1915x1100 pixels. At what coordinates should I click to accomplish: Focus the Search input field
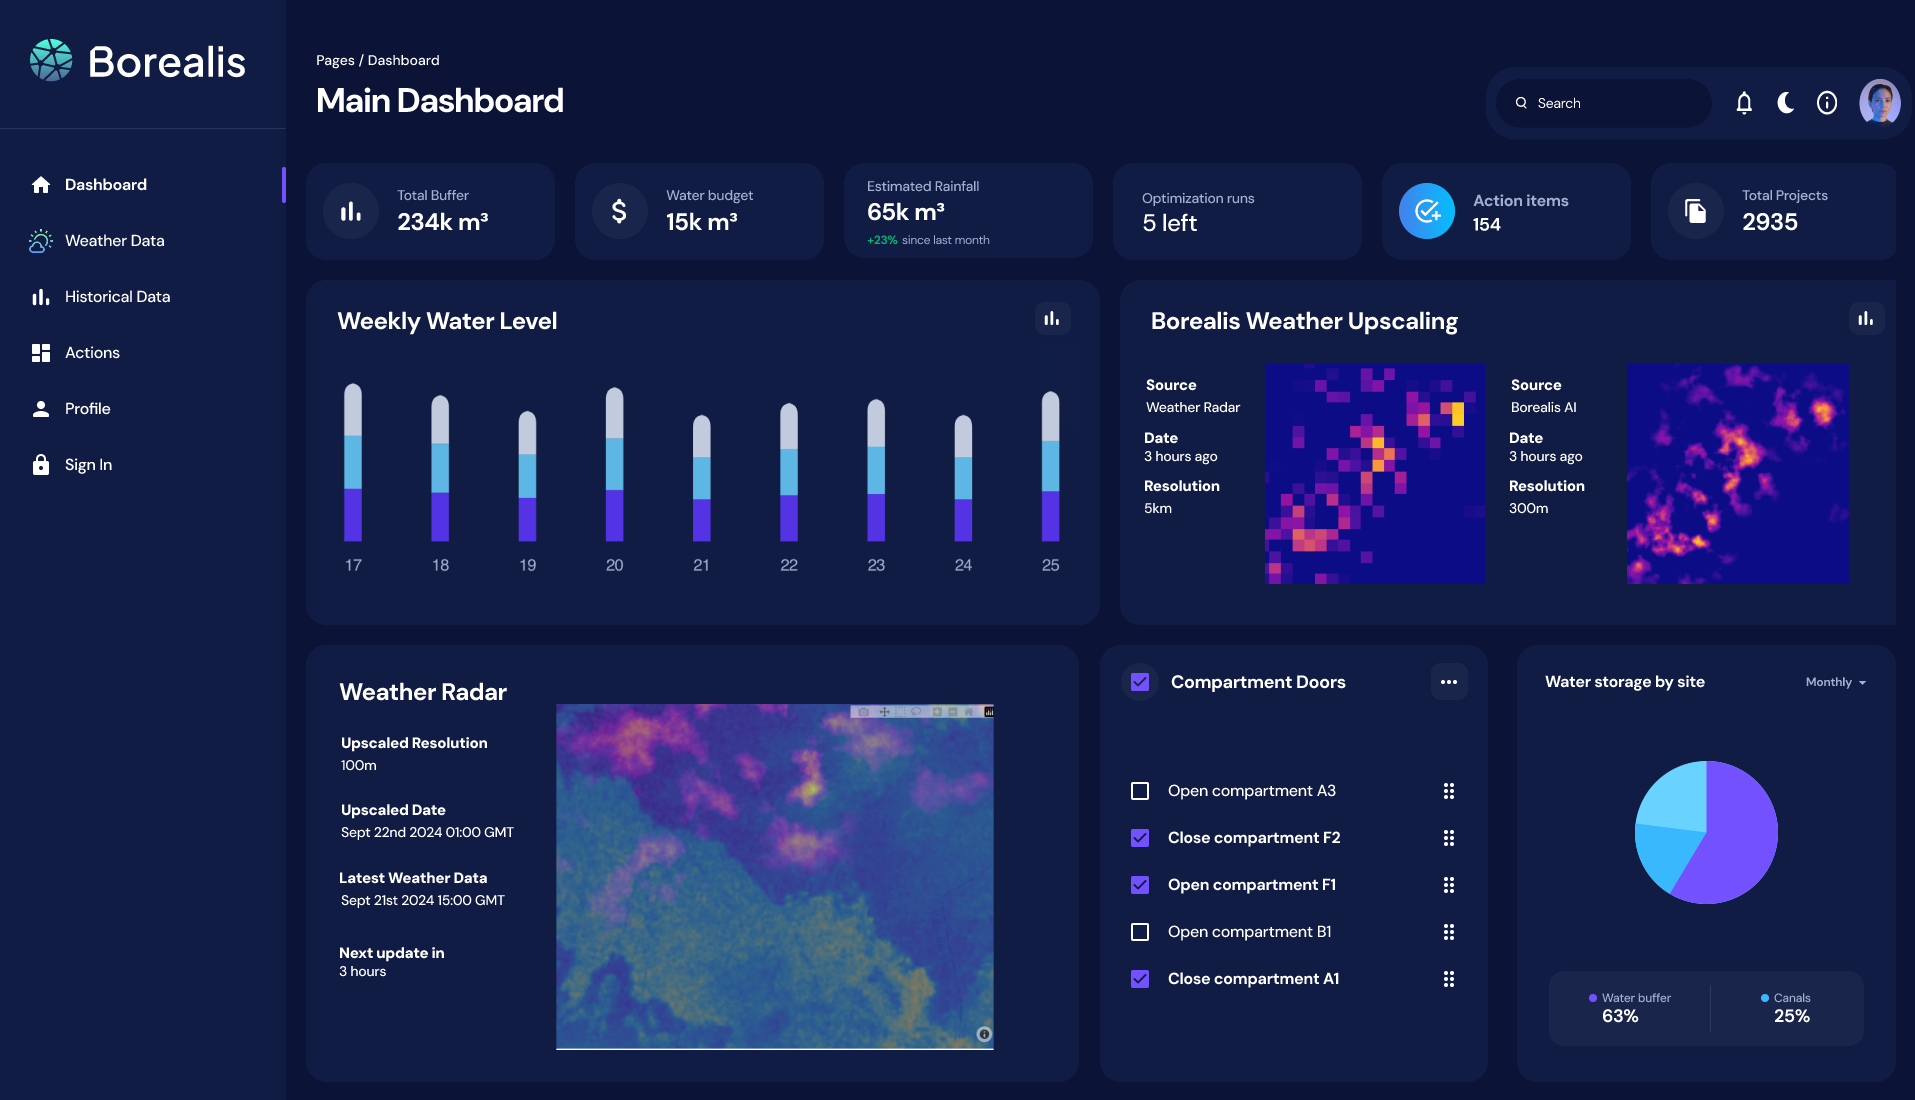pos(1604,103)
